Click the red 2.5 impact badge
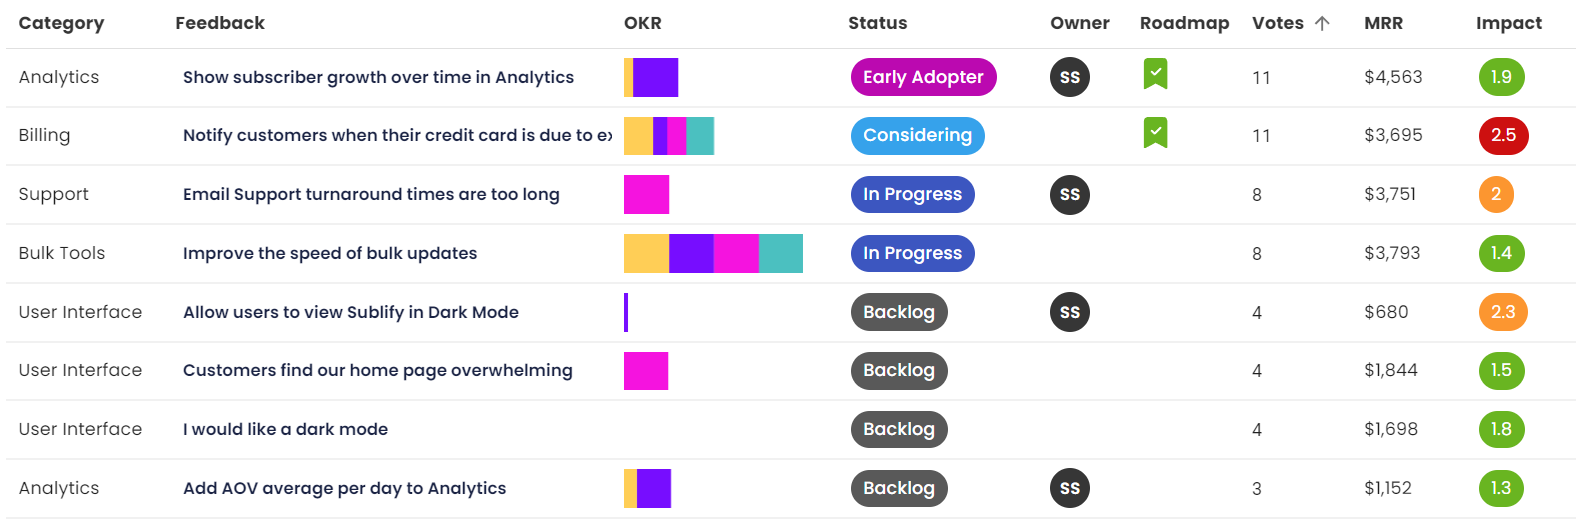 [1503, 135]
